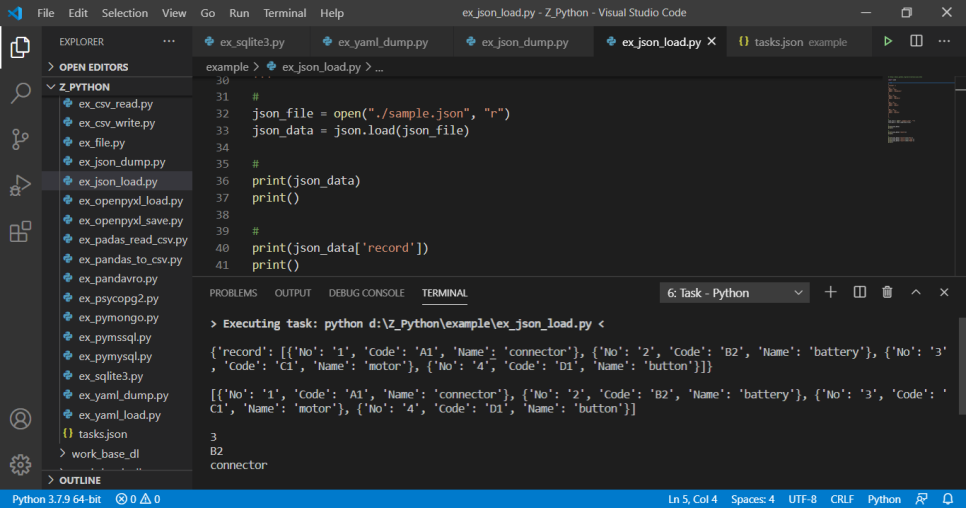Open the Edit menu
This screenshot has width=966, height=508.
click(78, 13)
